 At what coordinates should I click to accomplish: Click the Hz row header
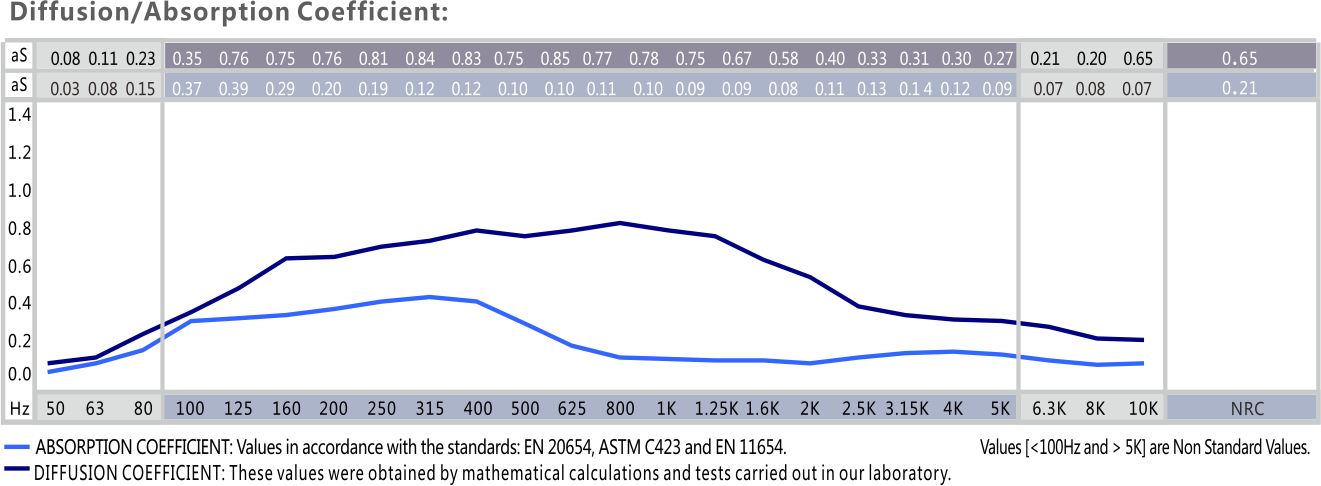(x=17, y=408)
